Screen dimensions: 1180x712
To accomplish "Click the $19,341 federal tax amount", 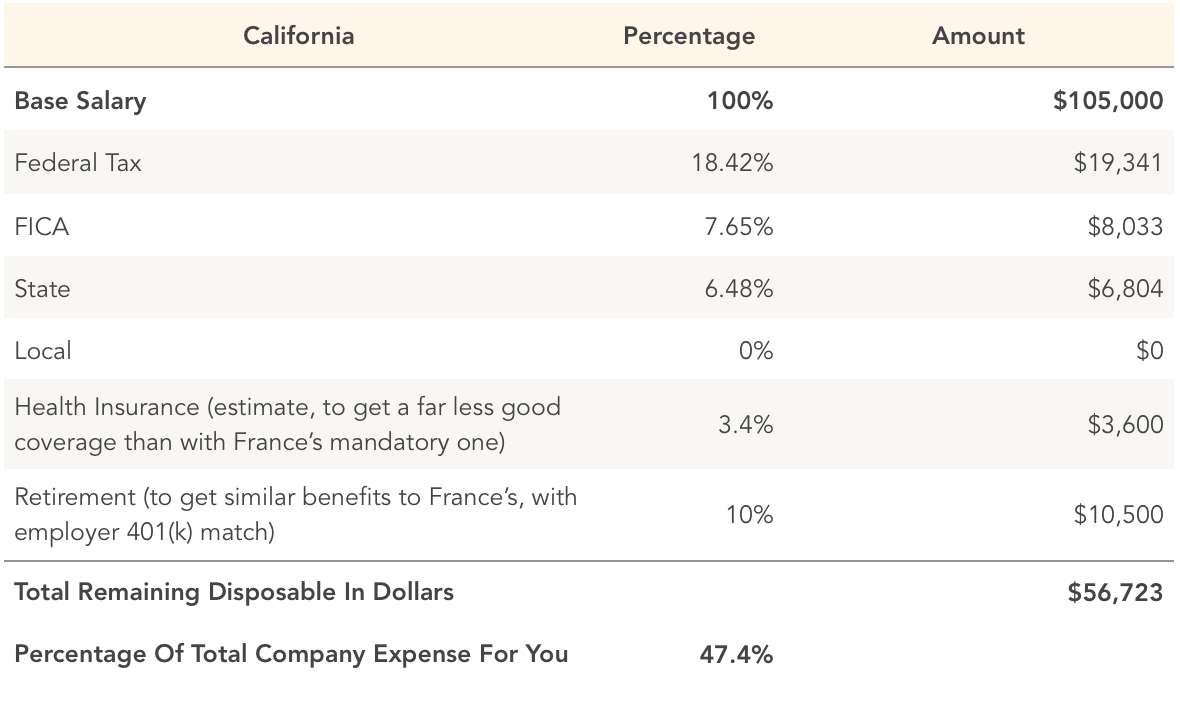I will [1118, 163].
